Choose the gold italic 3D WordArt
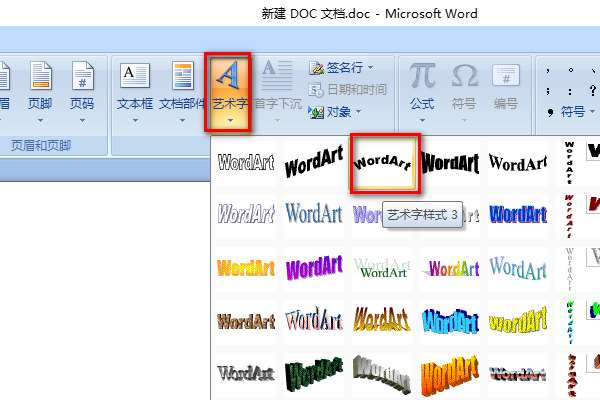Screen dimensions: 600x400 [x=382, y=321]
